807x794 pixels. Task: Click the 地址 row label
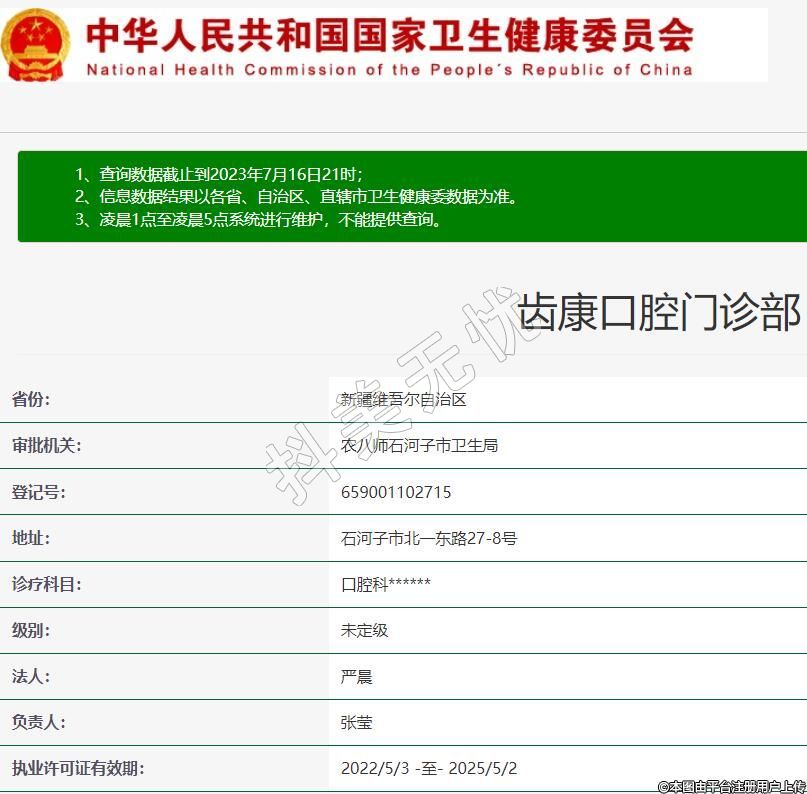click(x=31, y=538)
